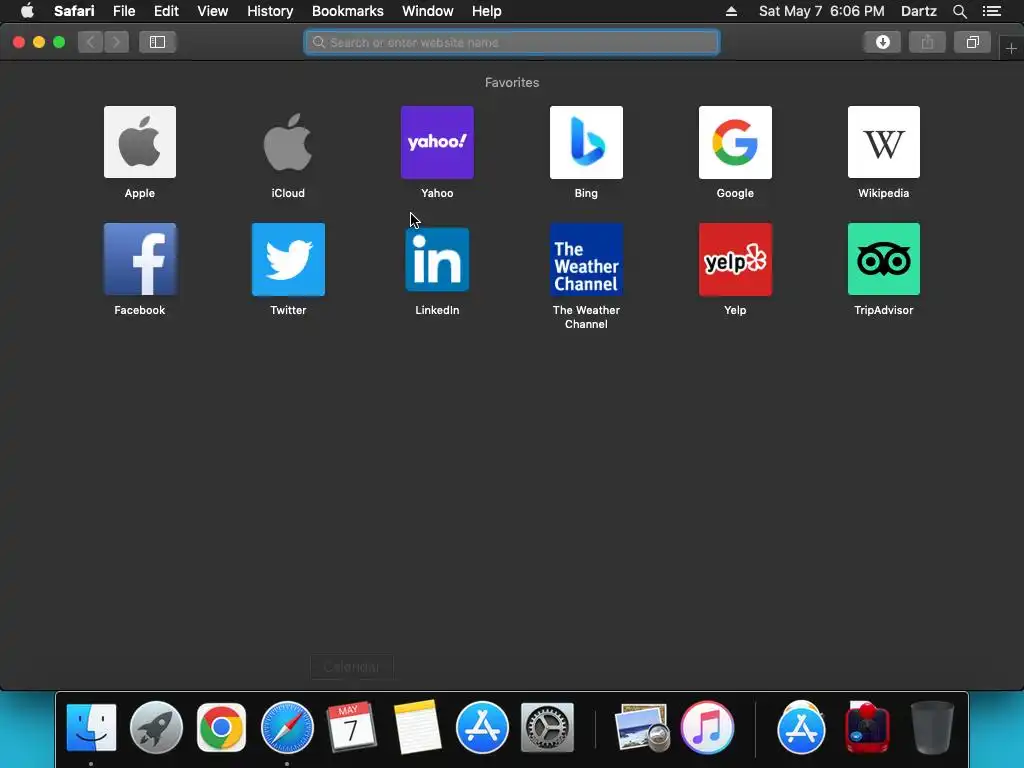Open the Apple favorite tile

pyautogui.click(x=140, y=142)
